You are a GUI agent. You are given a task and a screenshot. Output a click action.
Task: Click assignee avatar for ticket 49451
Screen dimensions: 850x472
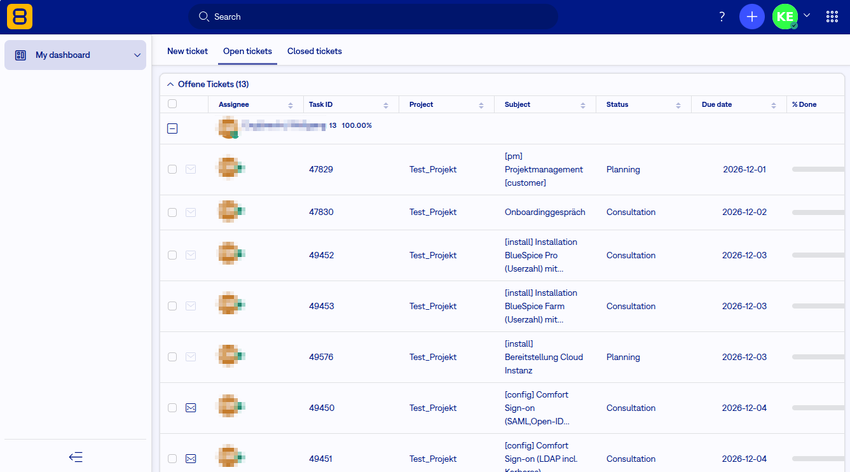click(230, 457)
